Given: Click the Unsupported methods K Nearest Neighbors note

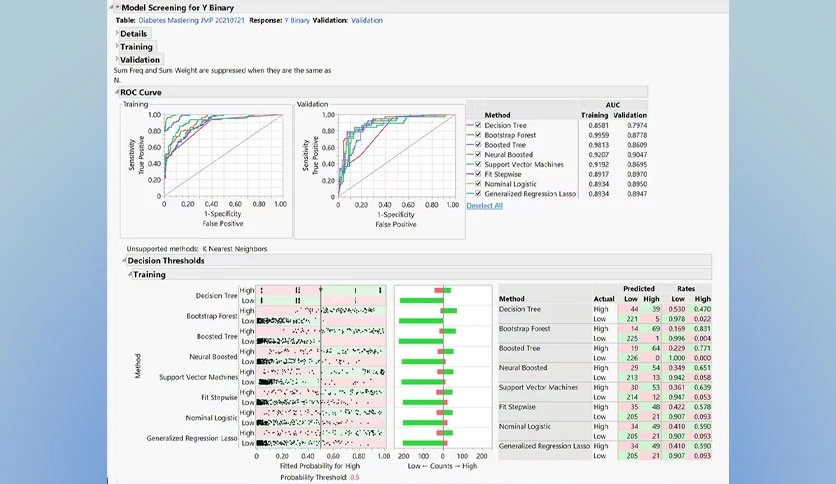Looking at the screenshot, I should point(197,249).
